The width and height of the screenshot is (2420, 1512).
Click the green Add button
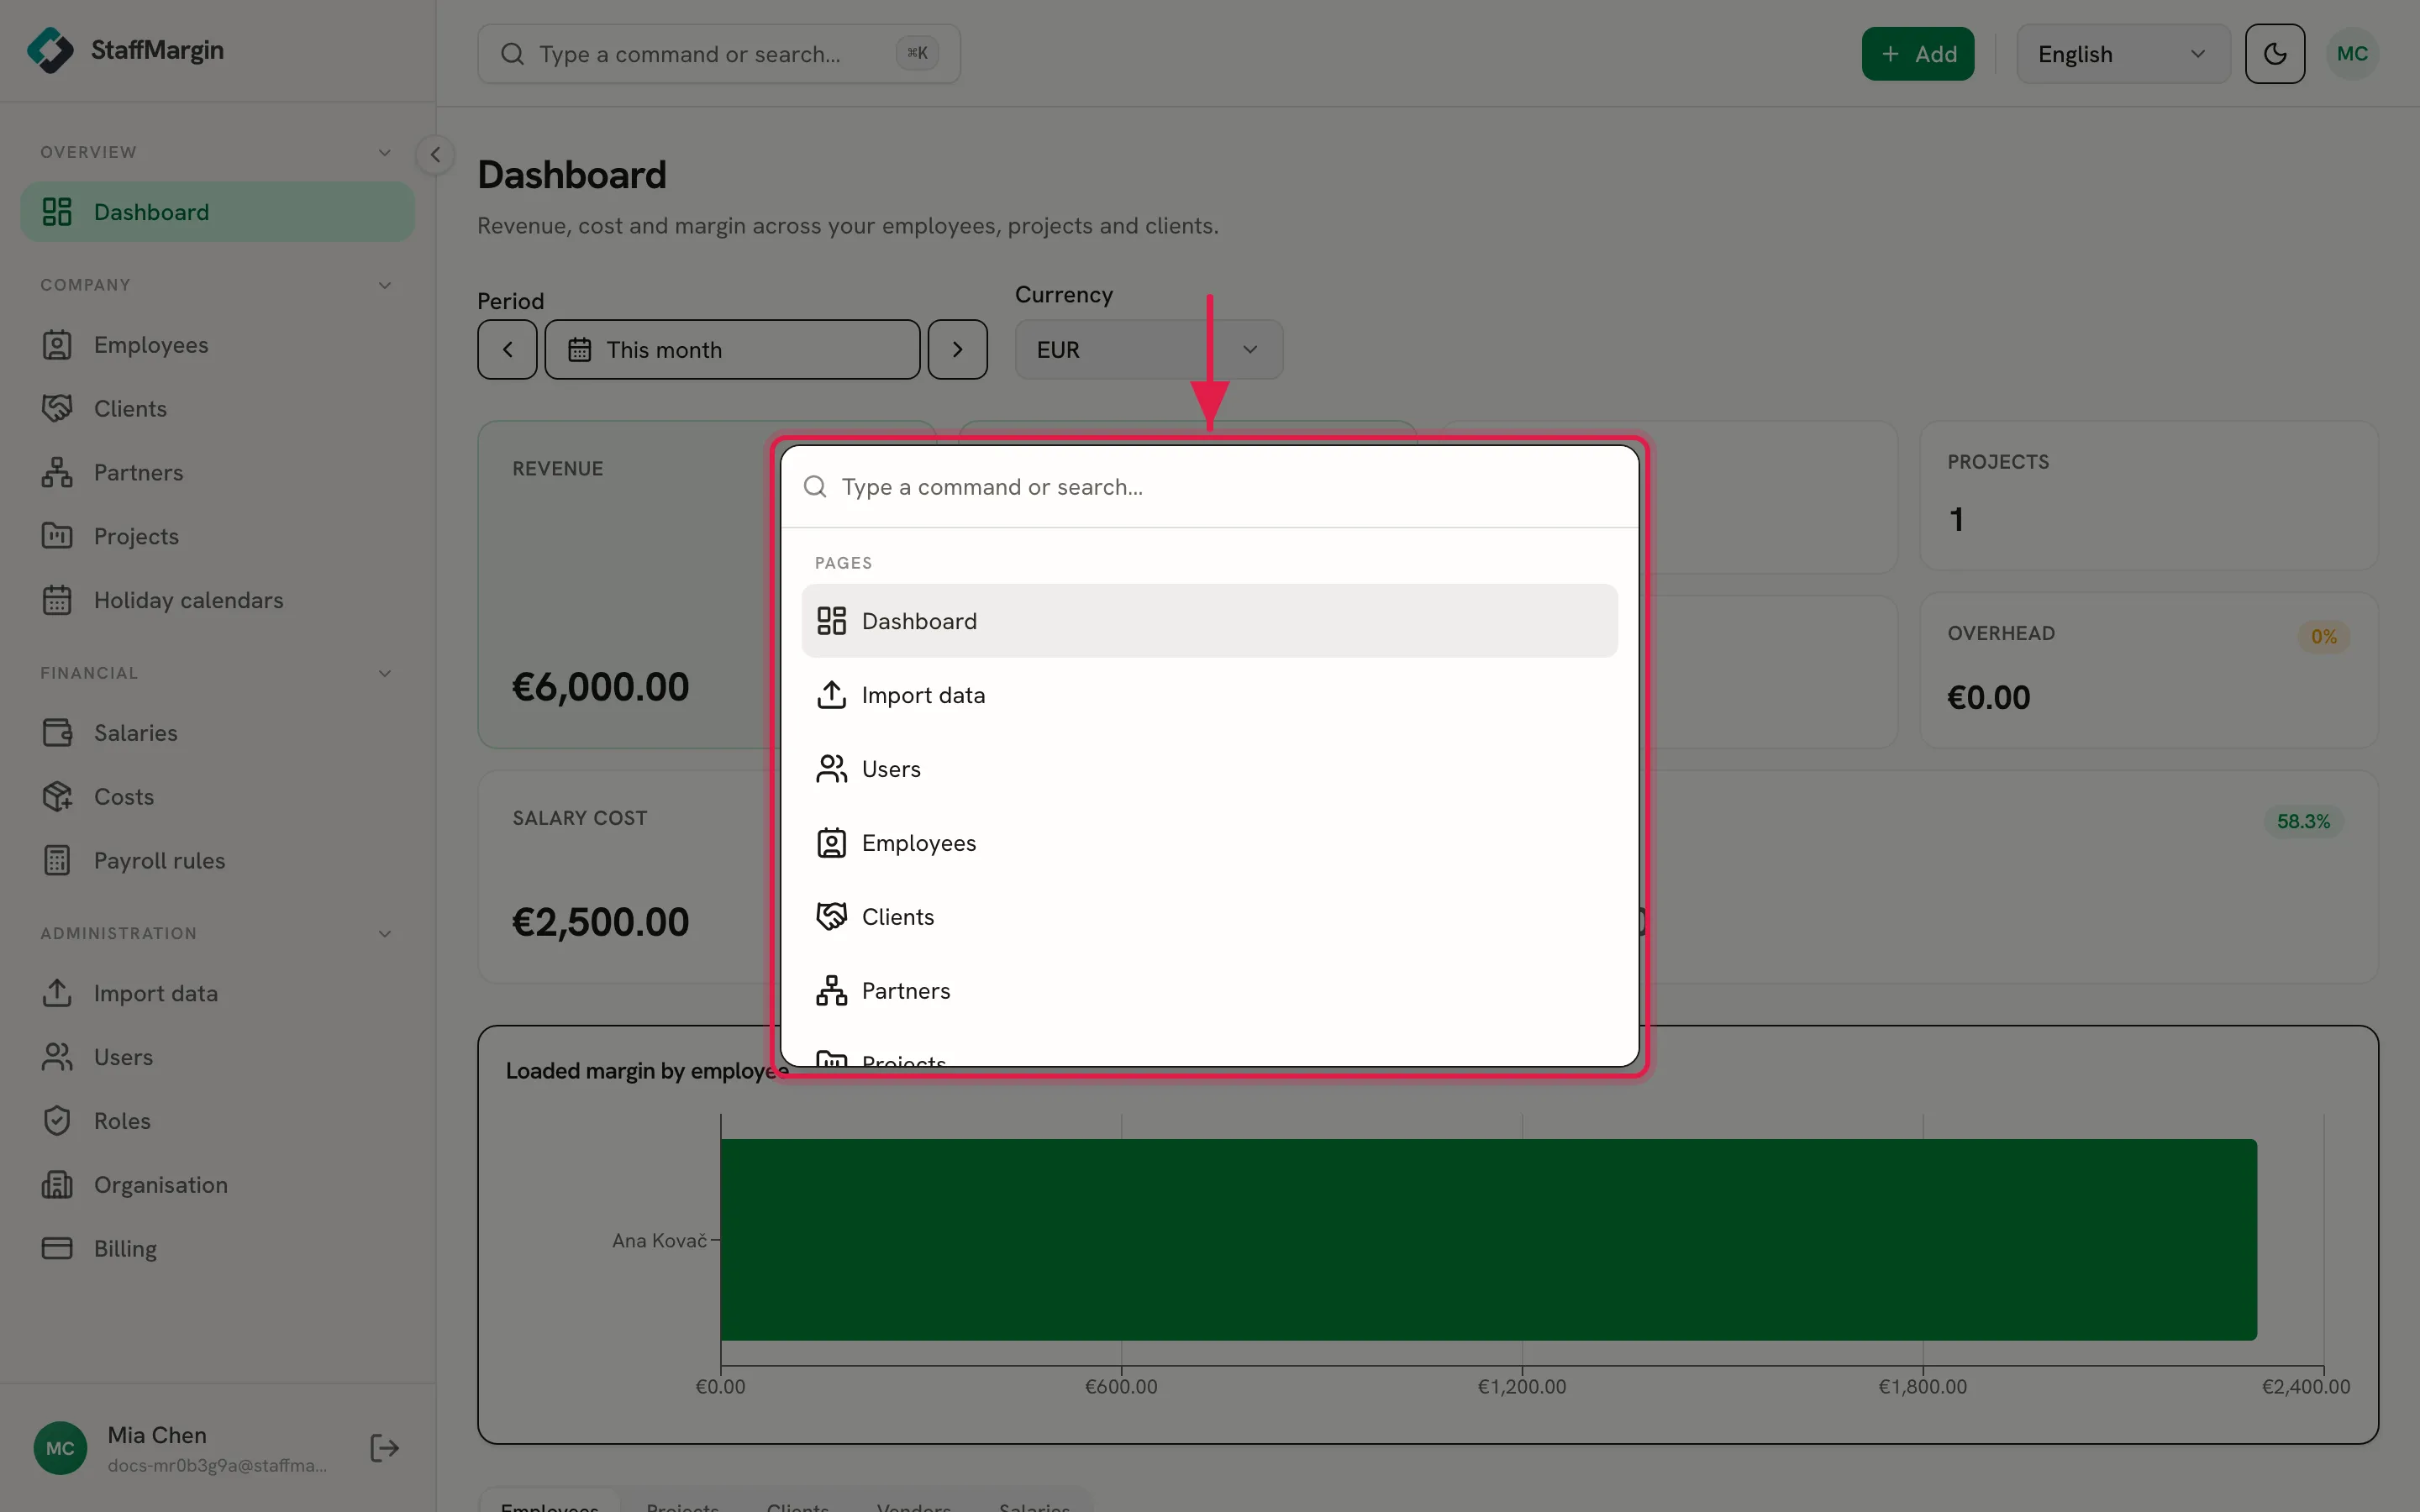(x=1918, y=54)
